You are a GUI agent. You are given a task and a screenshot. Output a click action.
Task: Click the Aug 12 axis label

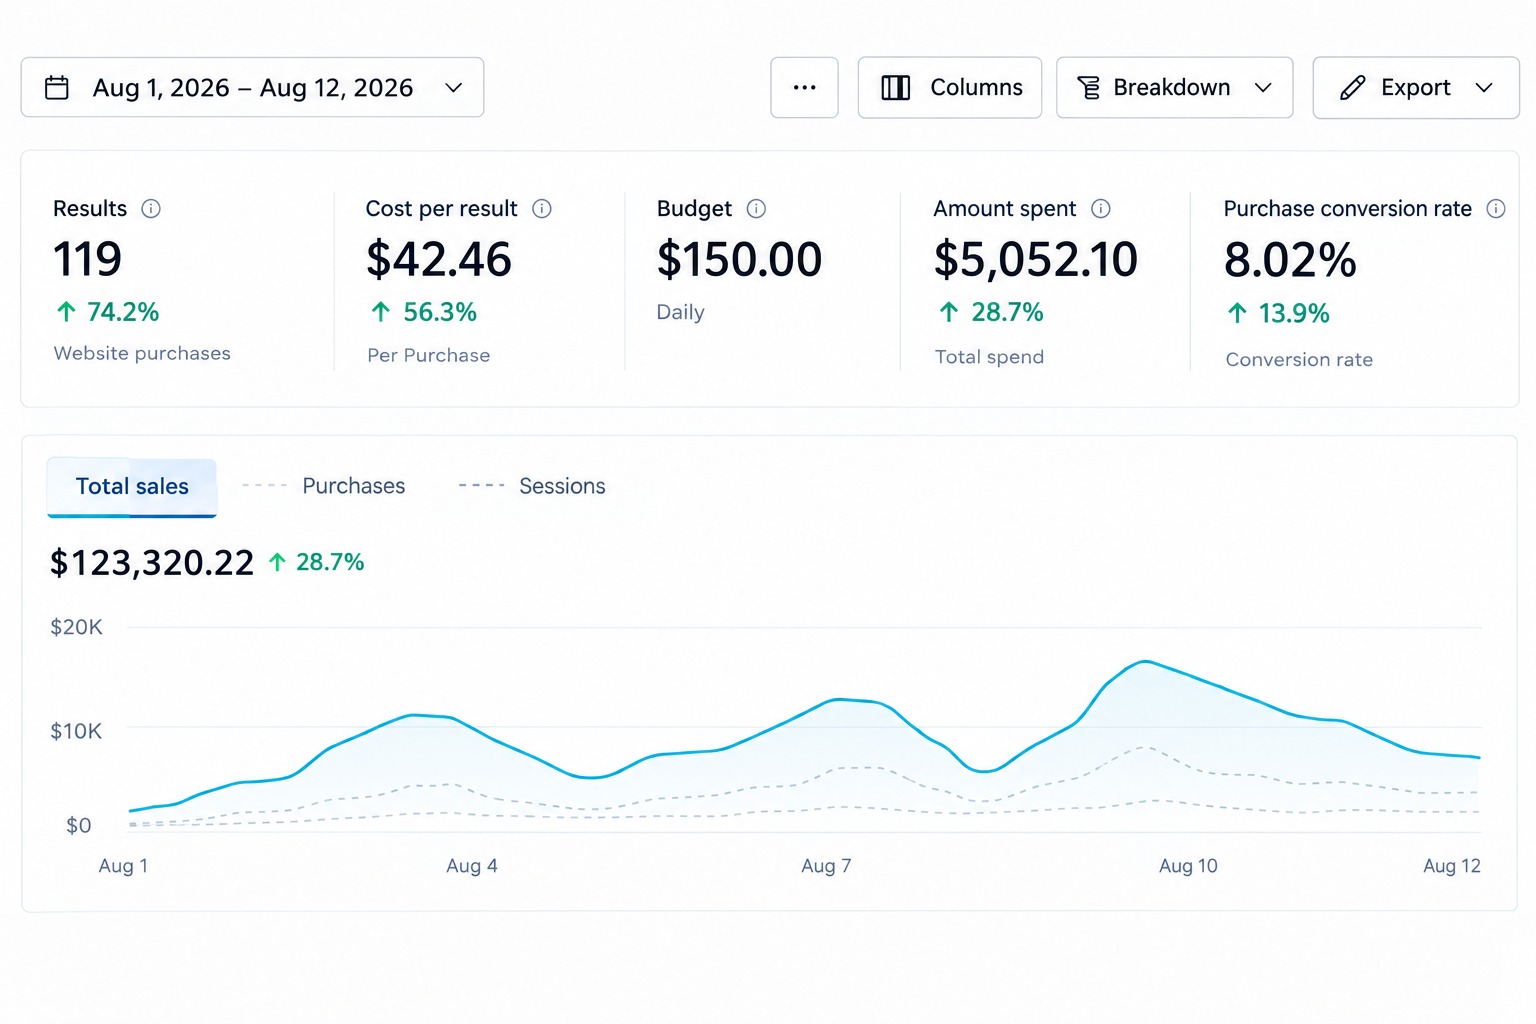click(x=1452, y=866)
